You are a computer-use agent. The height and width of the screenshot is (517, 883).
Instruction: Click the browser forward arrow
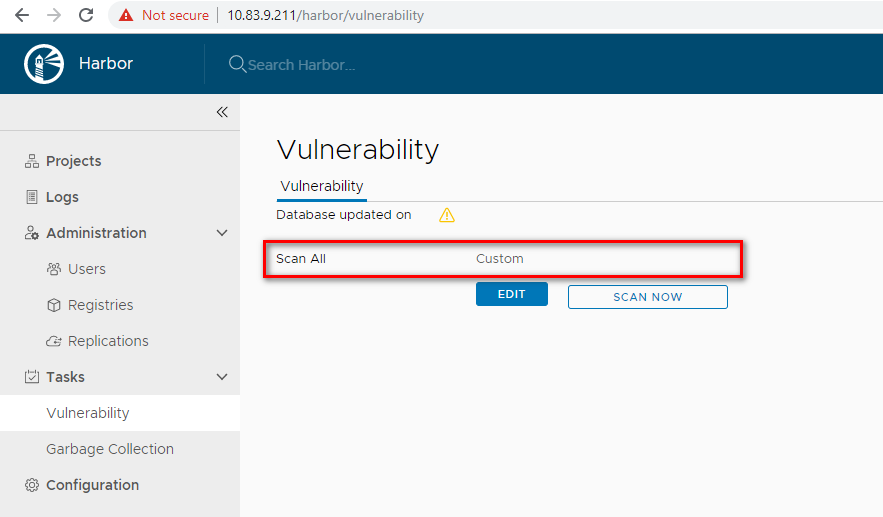tap(54, 15)
